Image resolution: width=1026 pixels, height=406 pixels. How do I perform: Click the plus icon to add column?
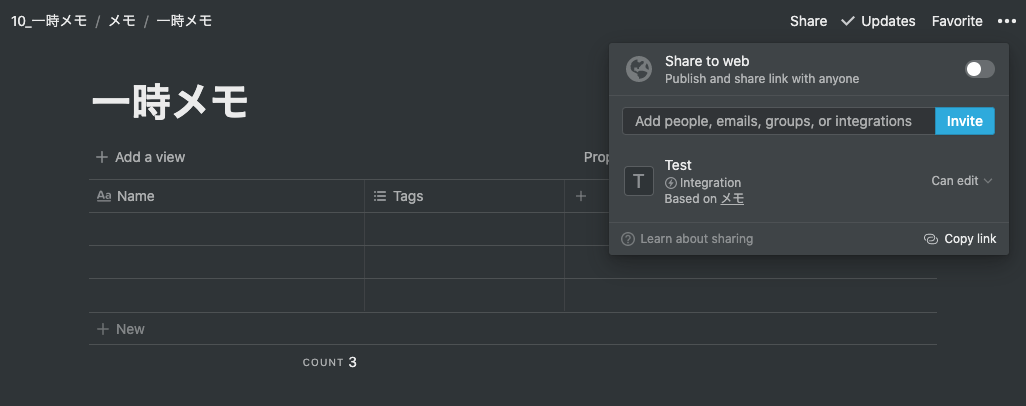(580, 196)
